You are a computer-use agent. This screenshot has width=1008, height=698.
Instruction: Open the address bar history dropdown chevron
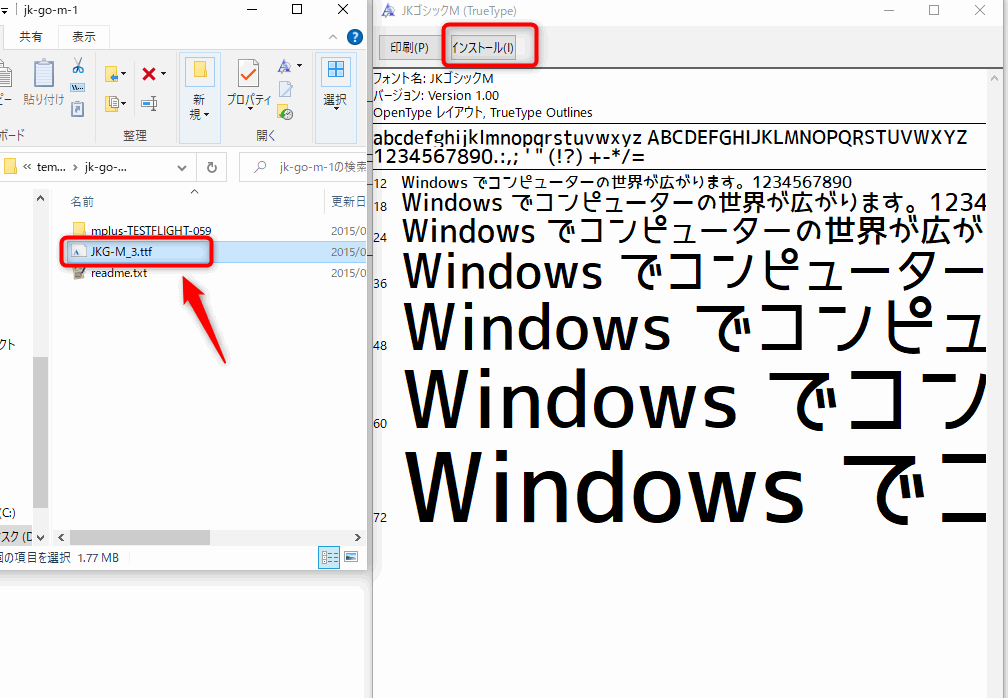point(182,168)
